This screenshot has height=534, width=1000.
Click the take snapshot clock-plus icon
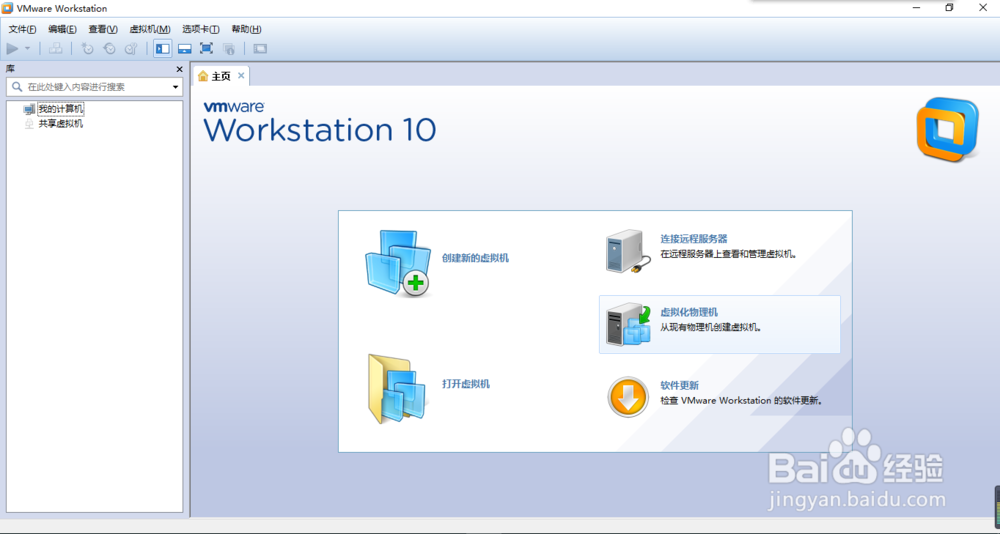pyautogui.click(x=87, y=48)
